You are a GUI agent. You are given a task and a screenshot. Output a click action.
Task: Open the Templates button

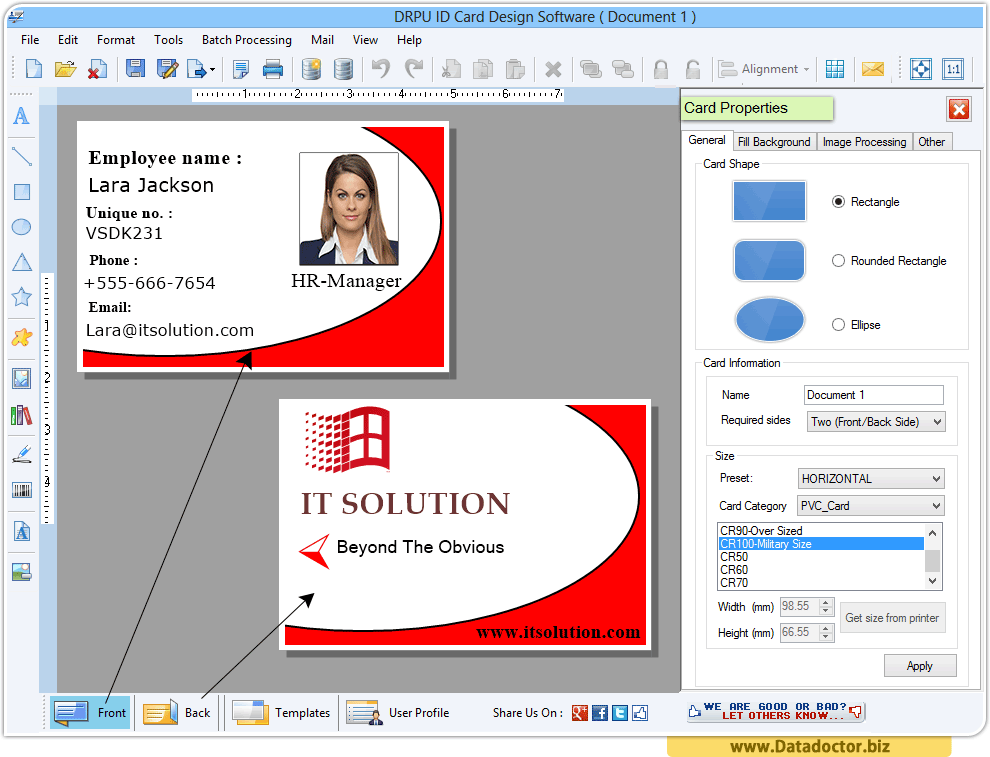coord(281,713)
